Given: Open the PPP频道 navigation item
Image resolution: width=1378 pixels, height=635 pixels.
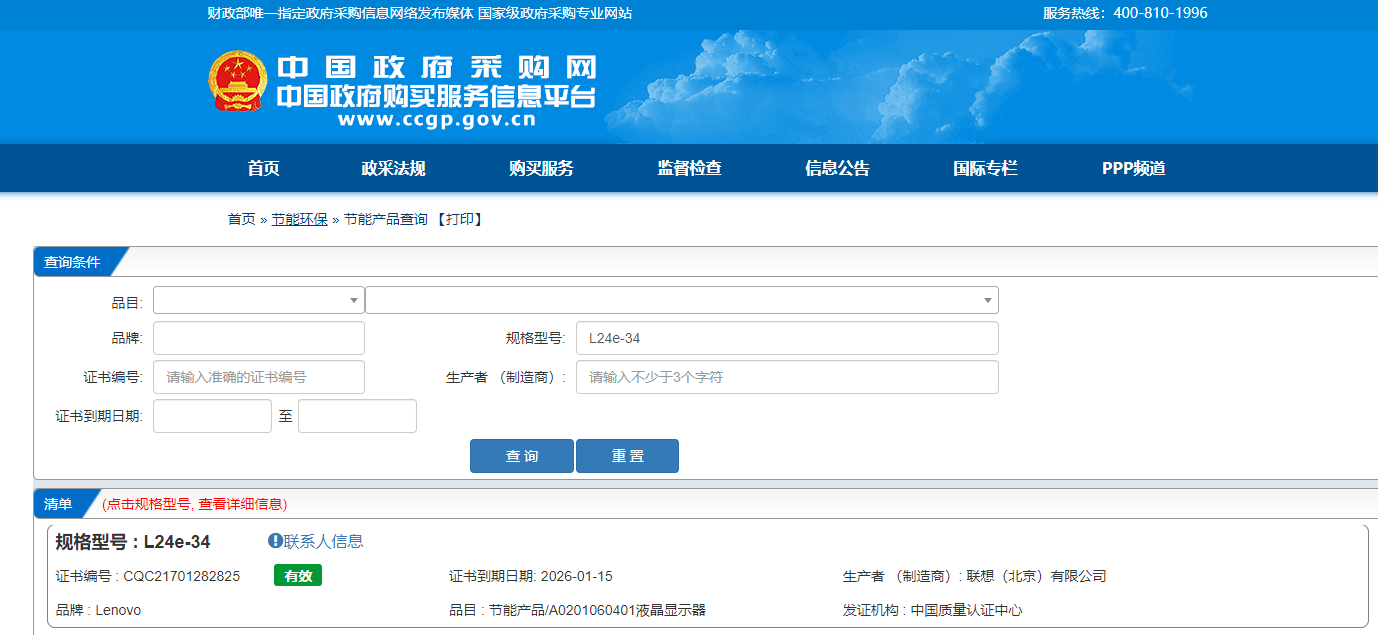Looking at the screenshot, I should point(1134,168).
